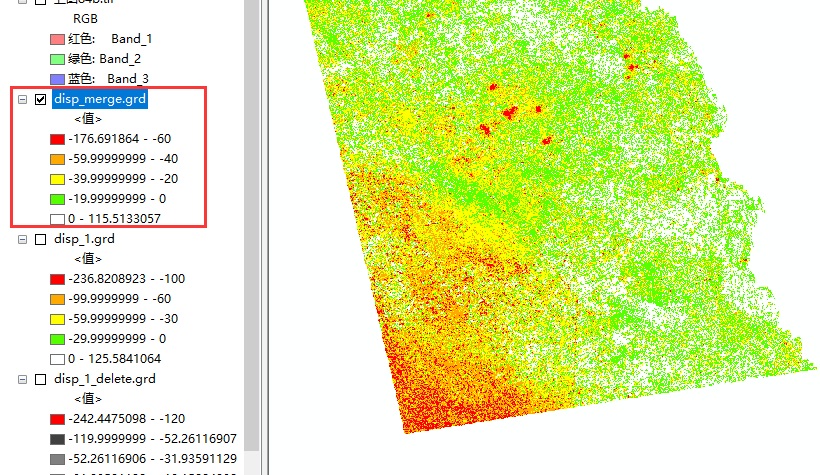This screenshot has height=475, width=820.
Task: Collapse the disp_merge.grd layer legend
Action: point(22,99)
